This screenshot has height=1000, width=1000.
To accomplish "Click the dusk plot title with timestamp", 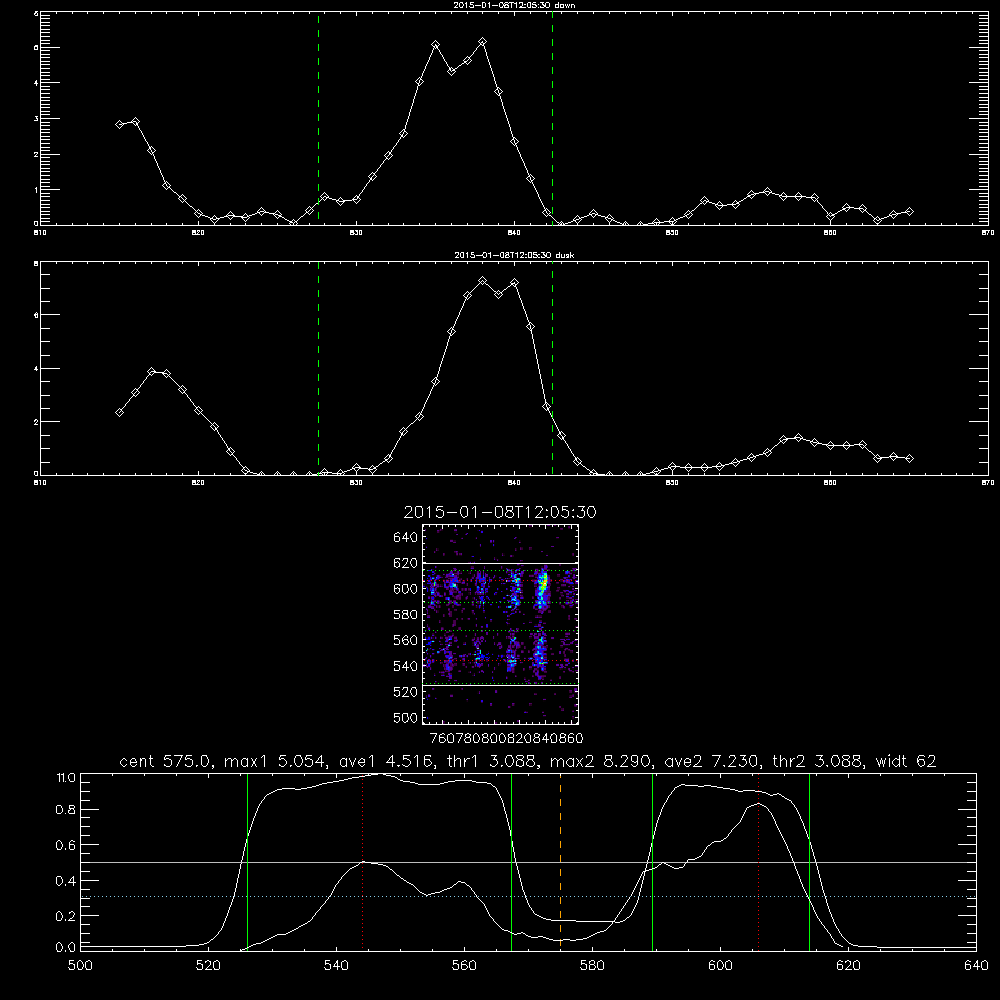I will (514, 255).
